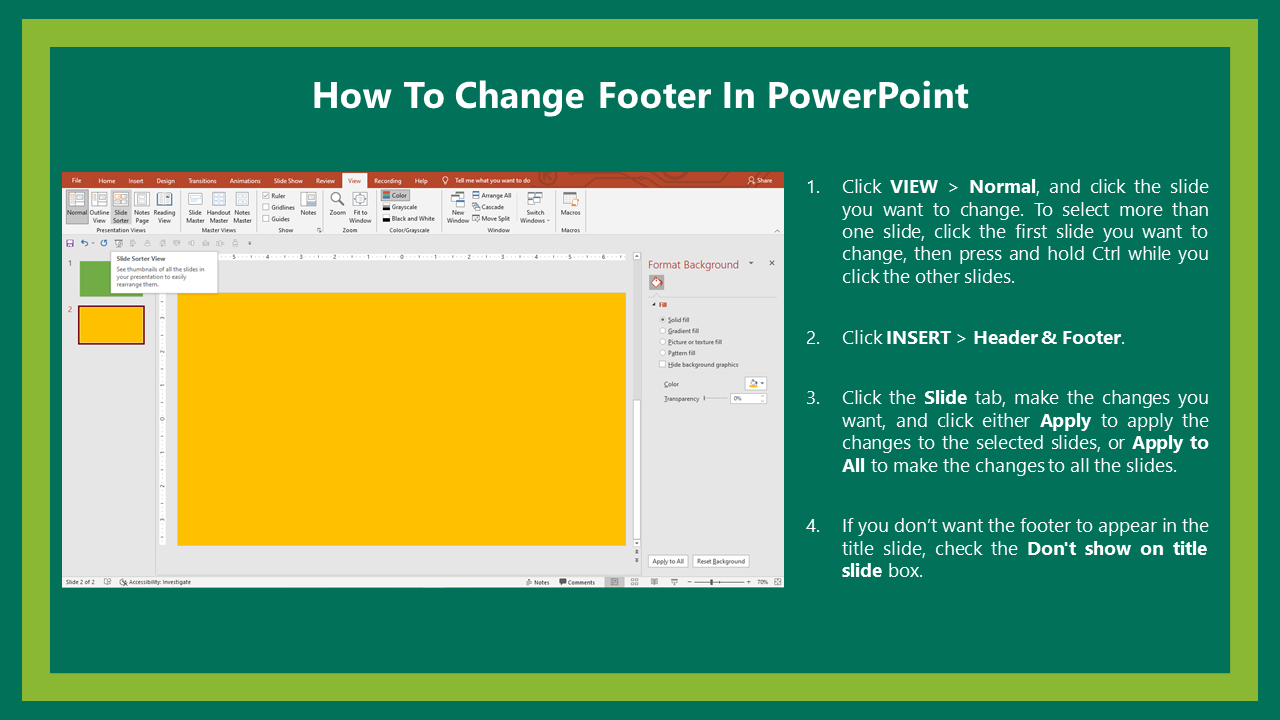Screen dimensions: 1280x720
Task: Toggle Notes in the status bar
Action: pyautogui.click(x=538, y=582)
